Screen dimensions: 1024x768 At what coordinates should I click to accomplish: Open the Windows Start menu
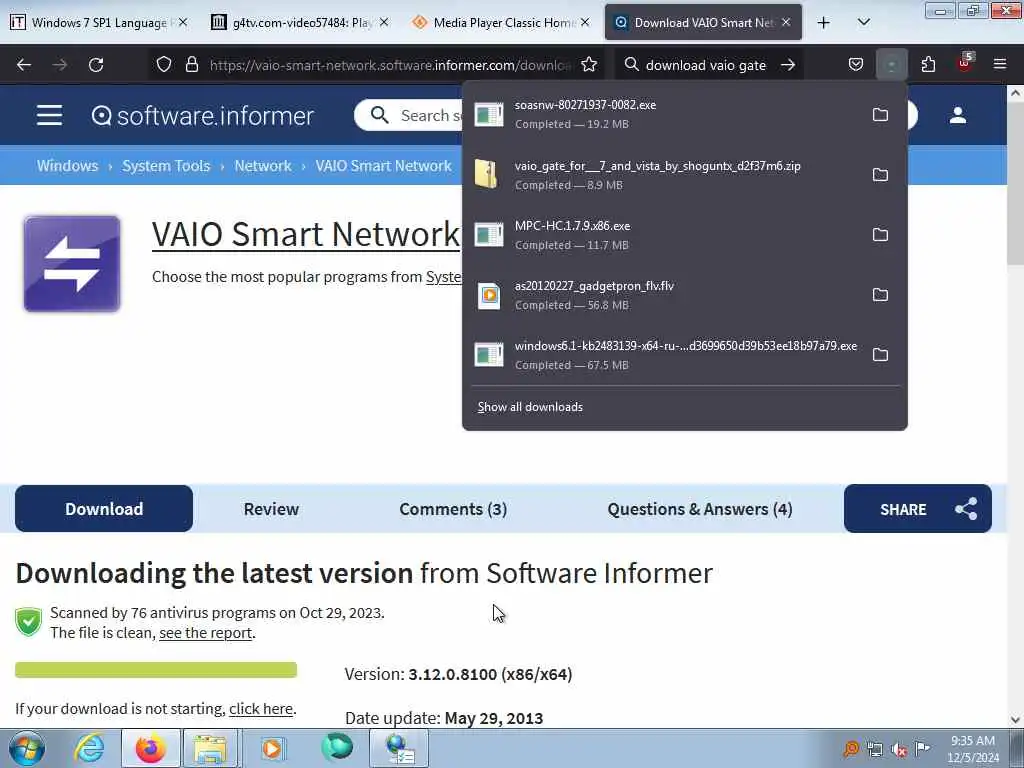(27, 748)
